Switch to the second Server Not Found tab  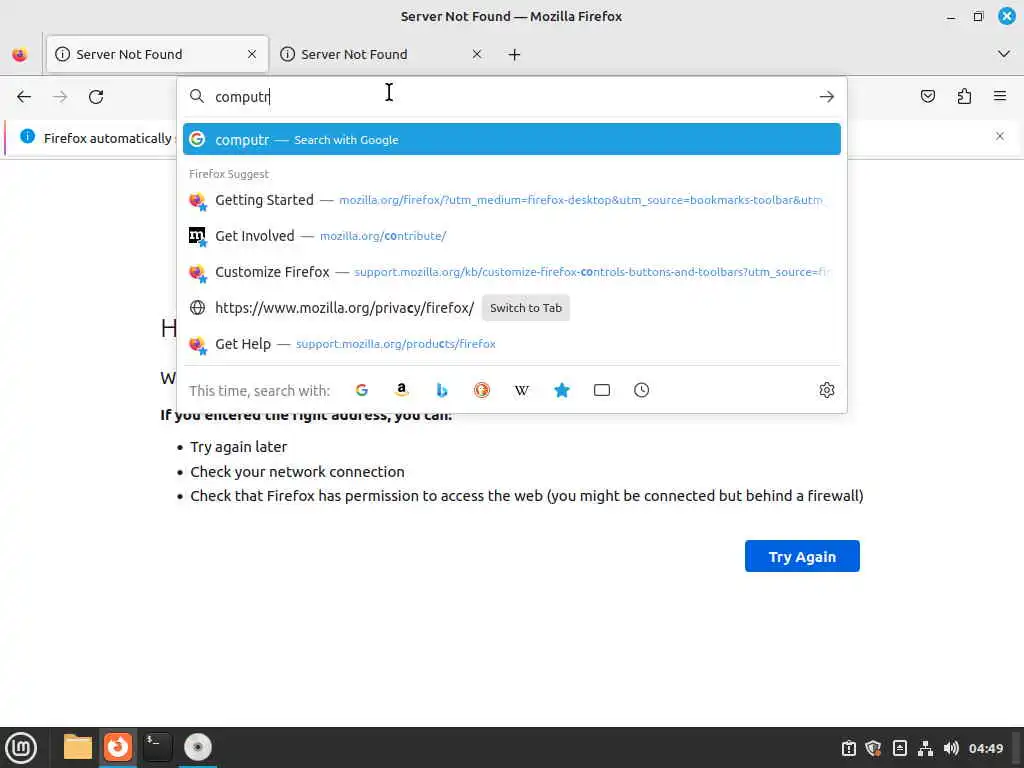tap(382, 54)
